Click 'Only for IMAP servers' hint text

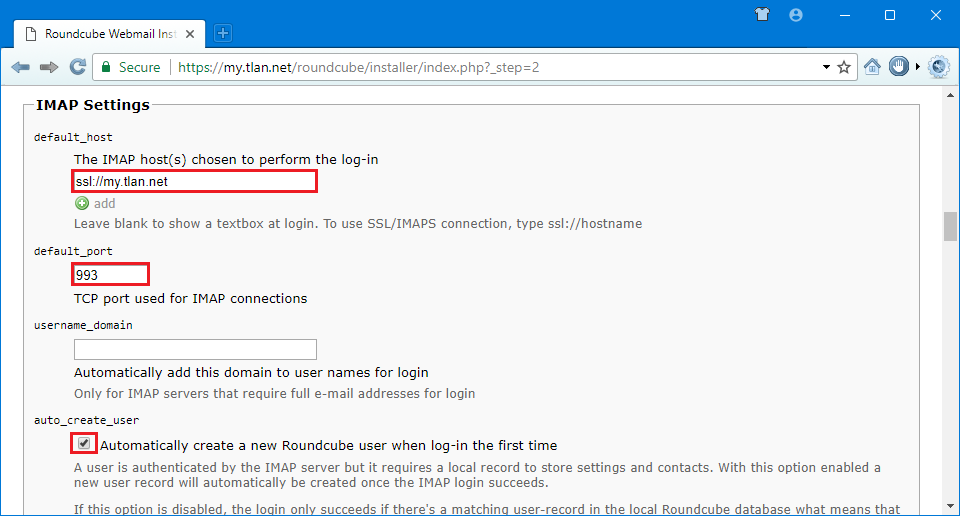point(274,394)
